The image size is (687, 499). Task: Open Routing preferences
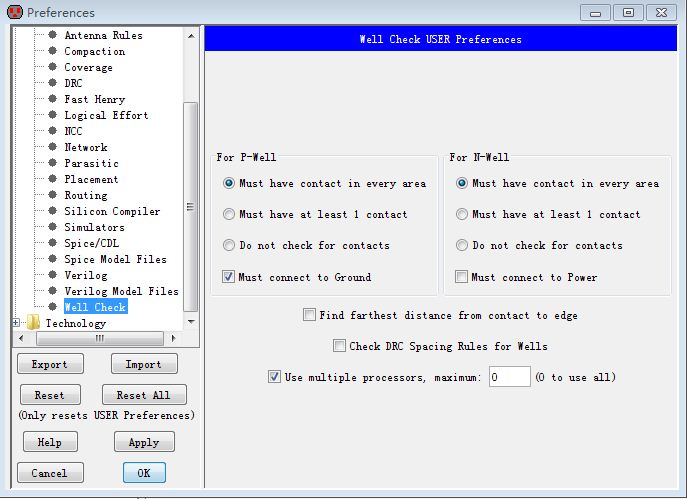(86, 195)
